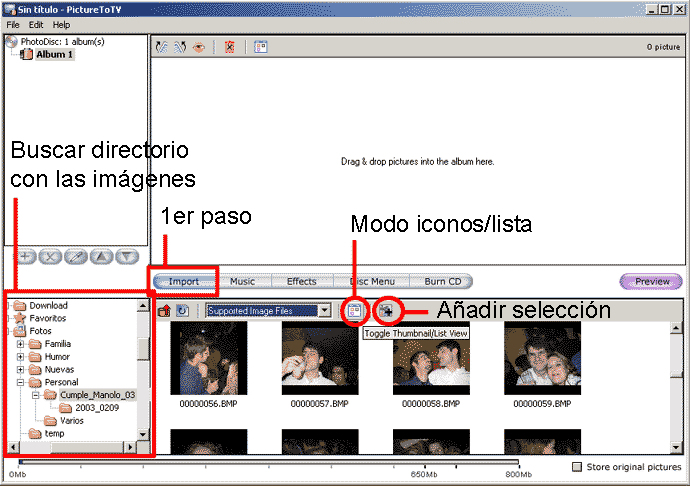The height and width of the screenshot is (486, 690).
Task: Click the Fotos folder icon
Action: point(20,331)
